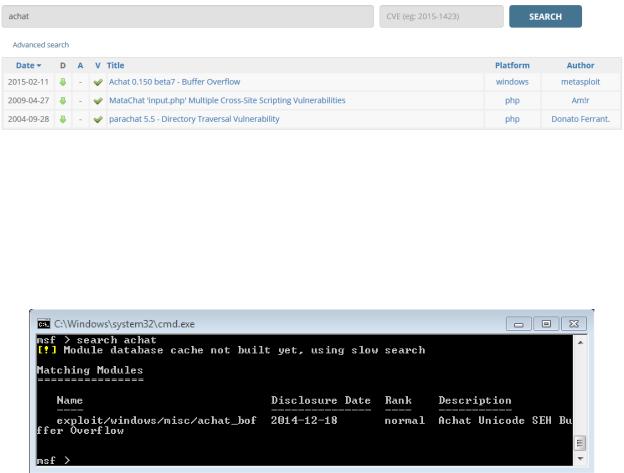Open the Advanced search link

(x=41, y=45)
